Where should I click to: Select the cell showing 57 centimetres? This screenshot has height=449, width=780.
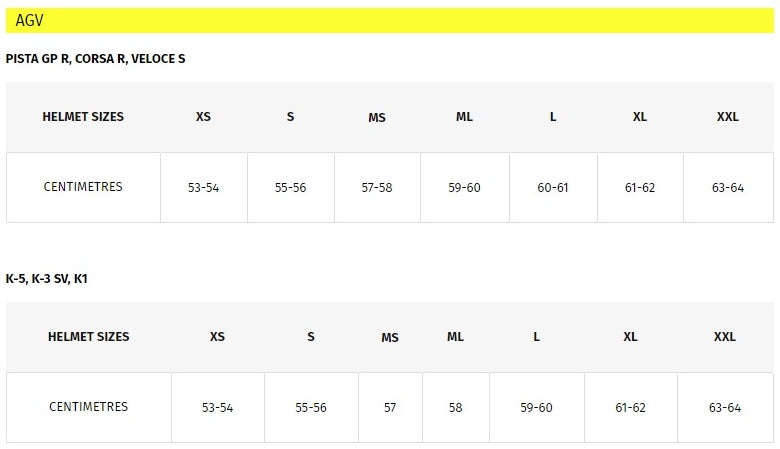[390, 408]
